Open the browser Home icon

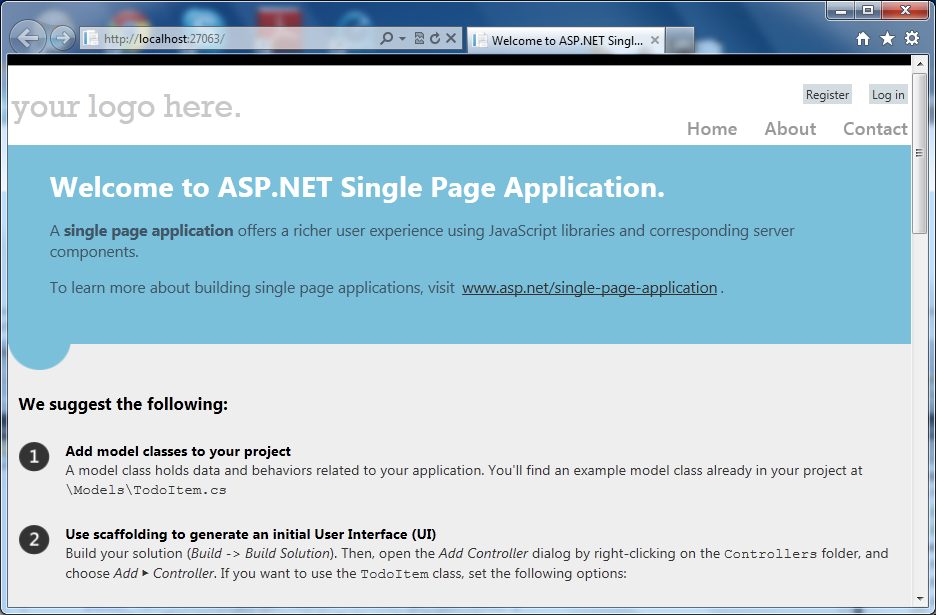(863, 39)
